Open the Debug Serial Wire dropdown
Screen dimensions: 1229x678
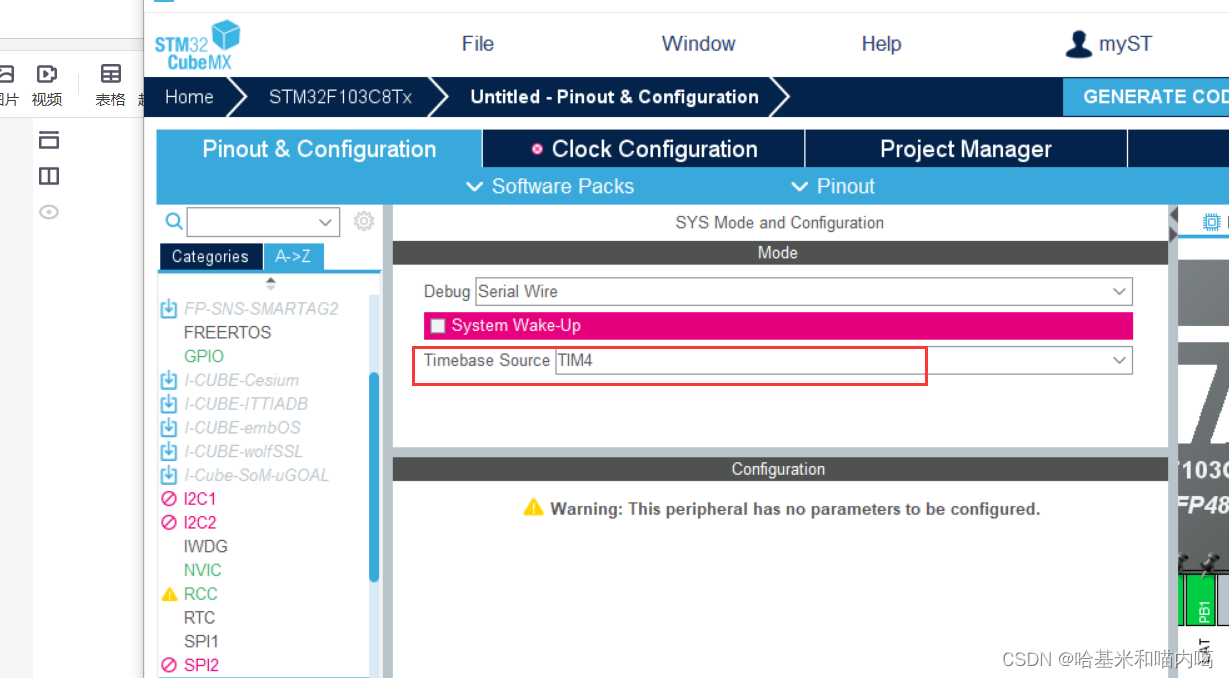(804, 292)
